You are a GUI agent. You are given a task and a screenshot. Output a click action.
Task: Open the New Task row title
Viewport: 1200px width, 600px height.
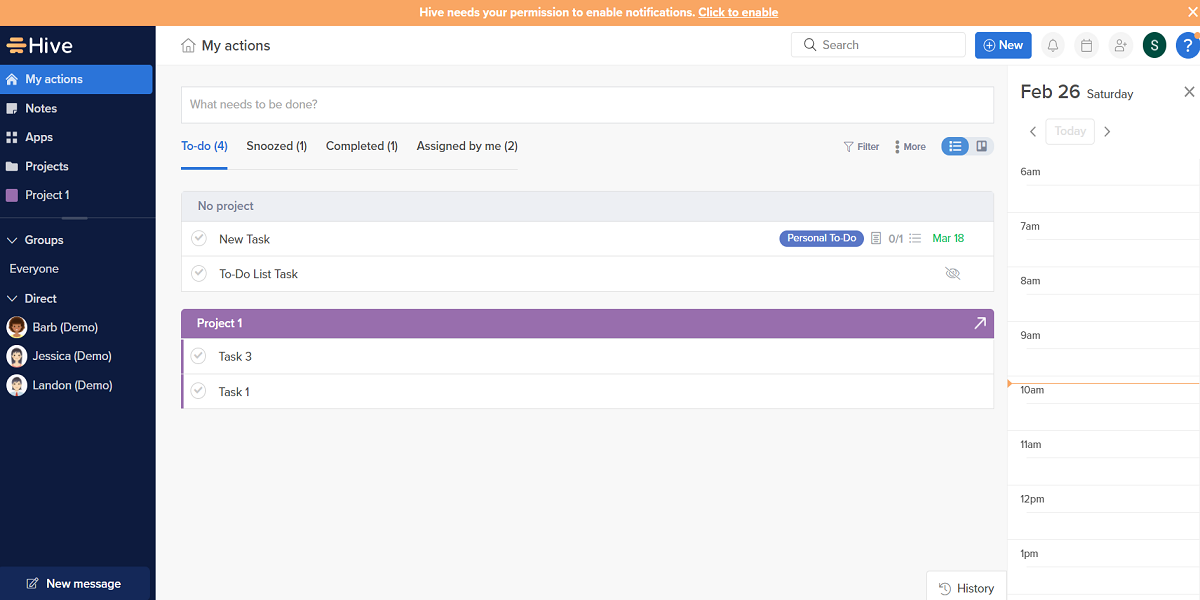point(244,239)
